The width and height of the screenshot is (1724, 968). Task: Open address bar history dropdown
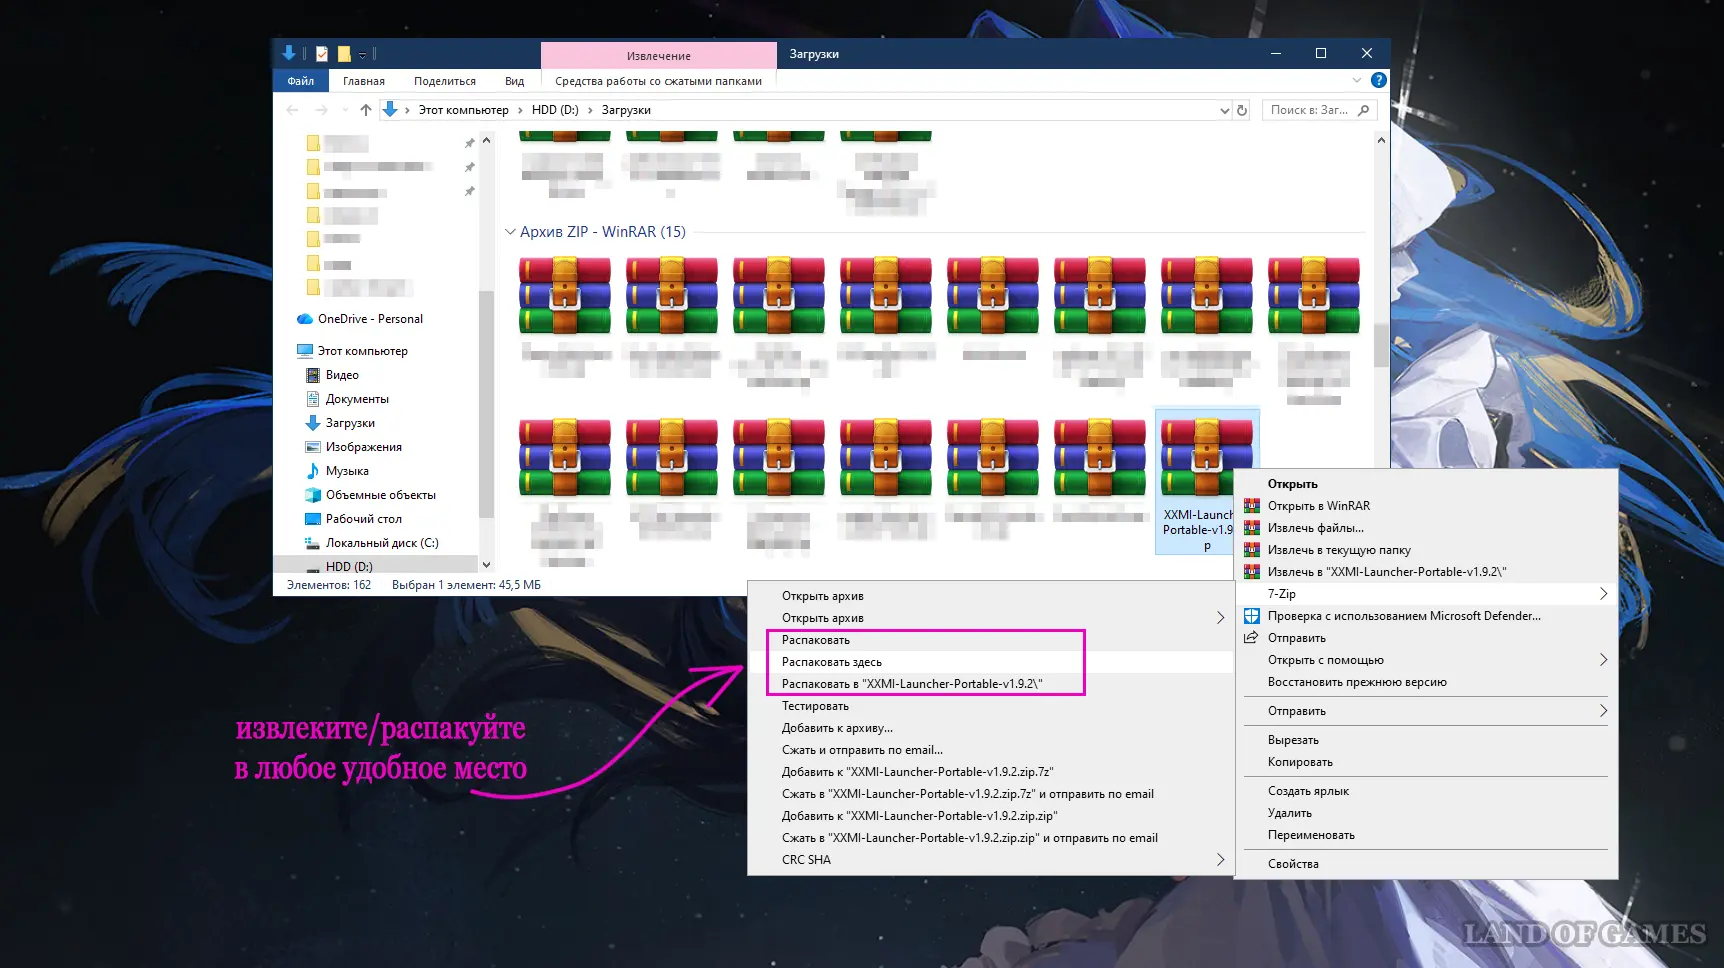[x=1224, y=111]
